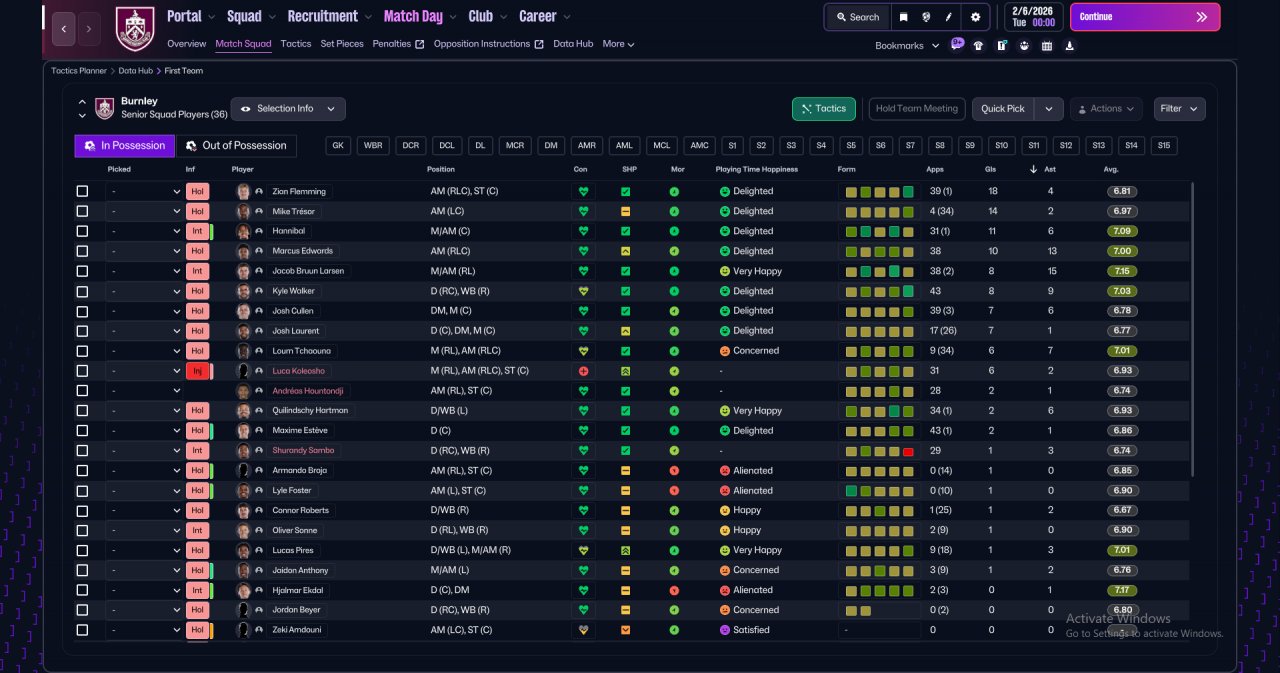Open the globe world icon
This screenshot has width=1280, height=673.
click(x=927, y=17)
